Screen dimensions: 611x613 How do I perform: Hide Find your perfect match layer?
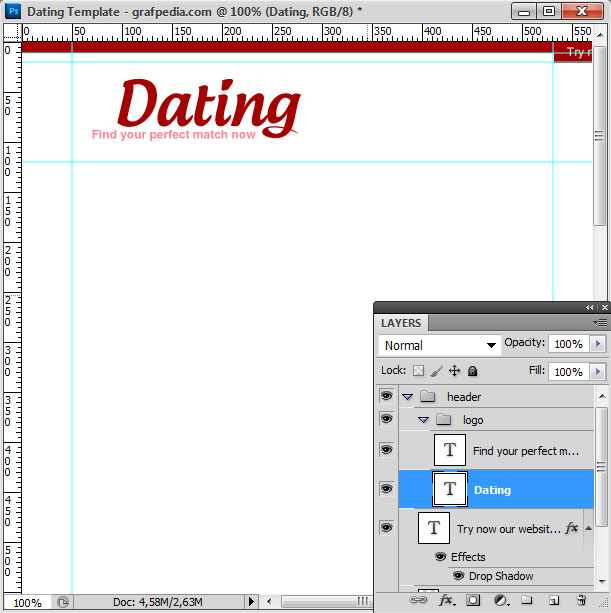point(386,450)
